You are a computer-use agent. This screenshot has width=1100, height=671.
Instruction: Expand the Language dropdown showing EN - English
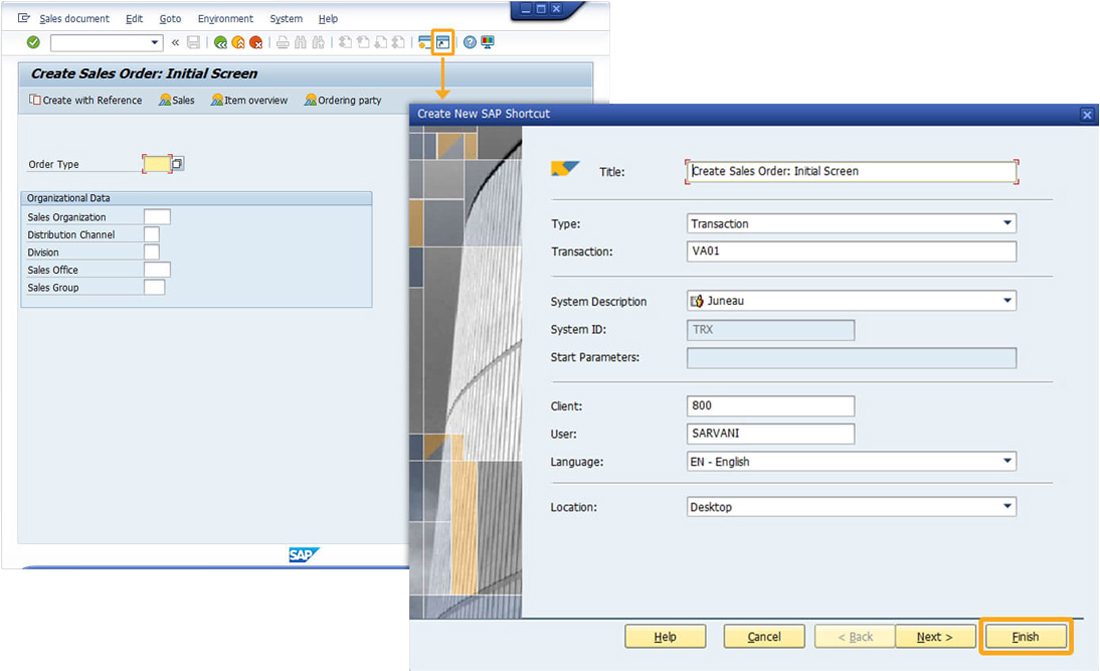click(1007, 462)
